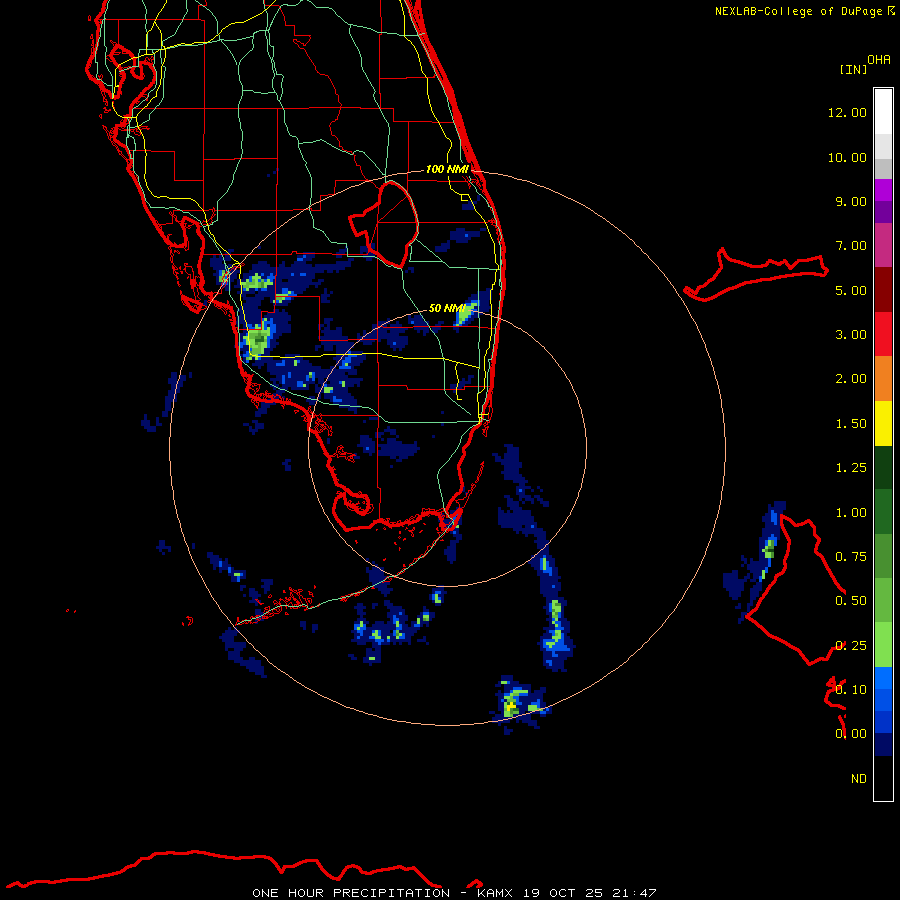Click the ONE HOUR PRECIPITATION KAMX title line
Screen dimensions: 900x900
tap(454, 893)
